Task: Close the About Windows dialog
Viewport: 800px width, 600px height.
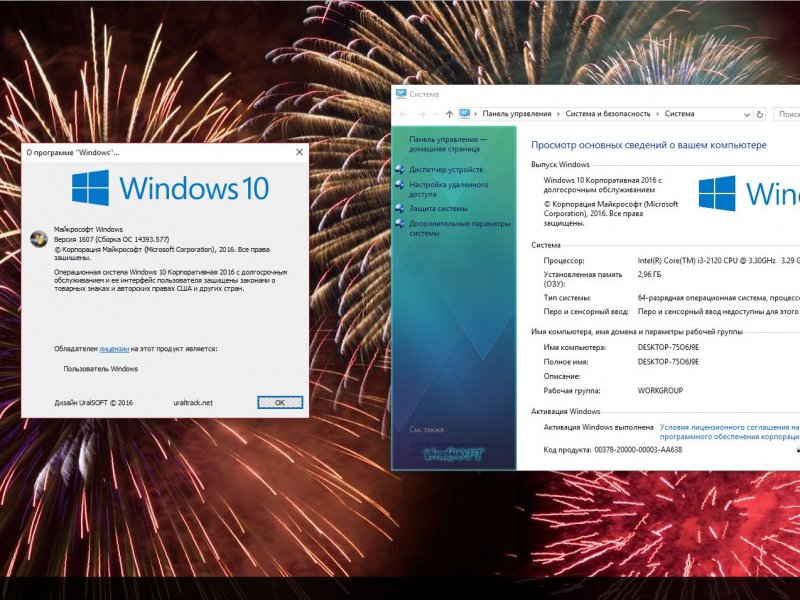Action: coord(299,152)
